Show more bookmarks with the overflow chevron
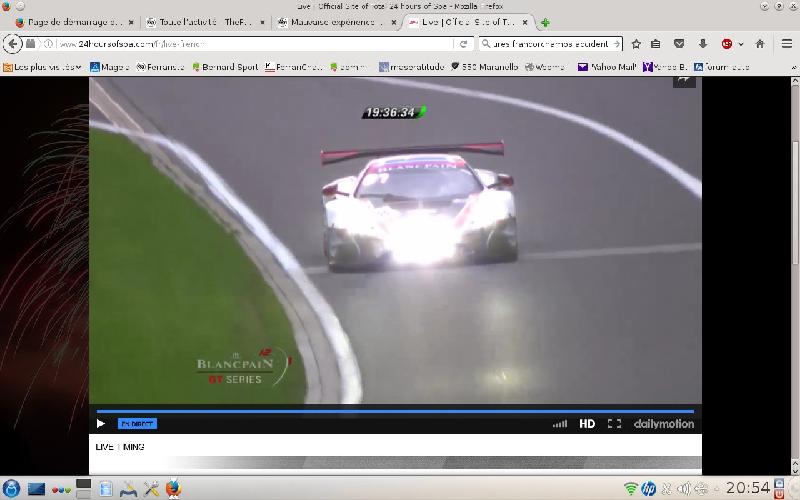This screenshot has height=500, width=800. (x=793, y=67)
